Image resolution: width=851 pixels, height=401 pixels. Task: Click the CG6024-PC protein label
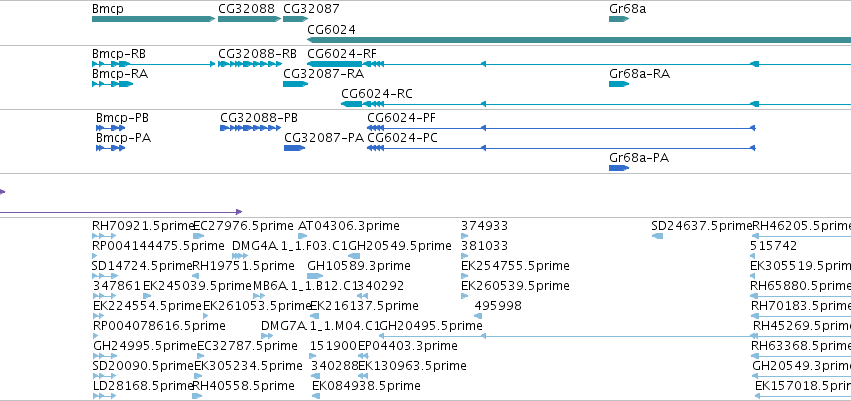(402, 138)
